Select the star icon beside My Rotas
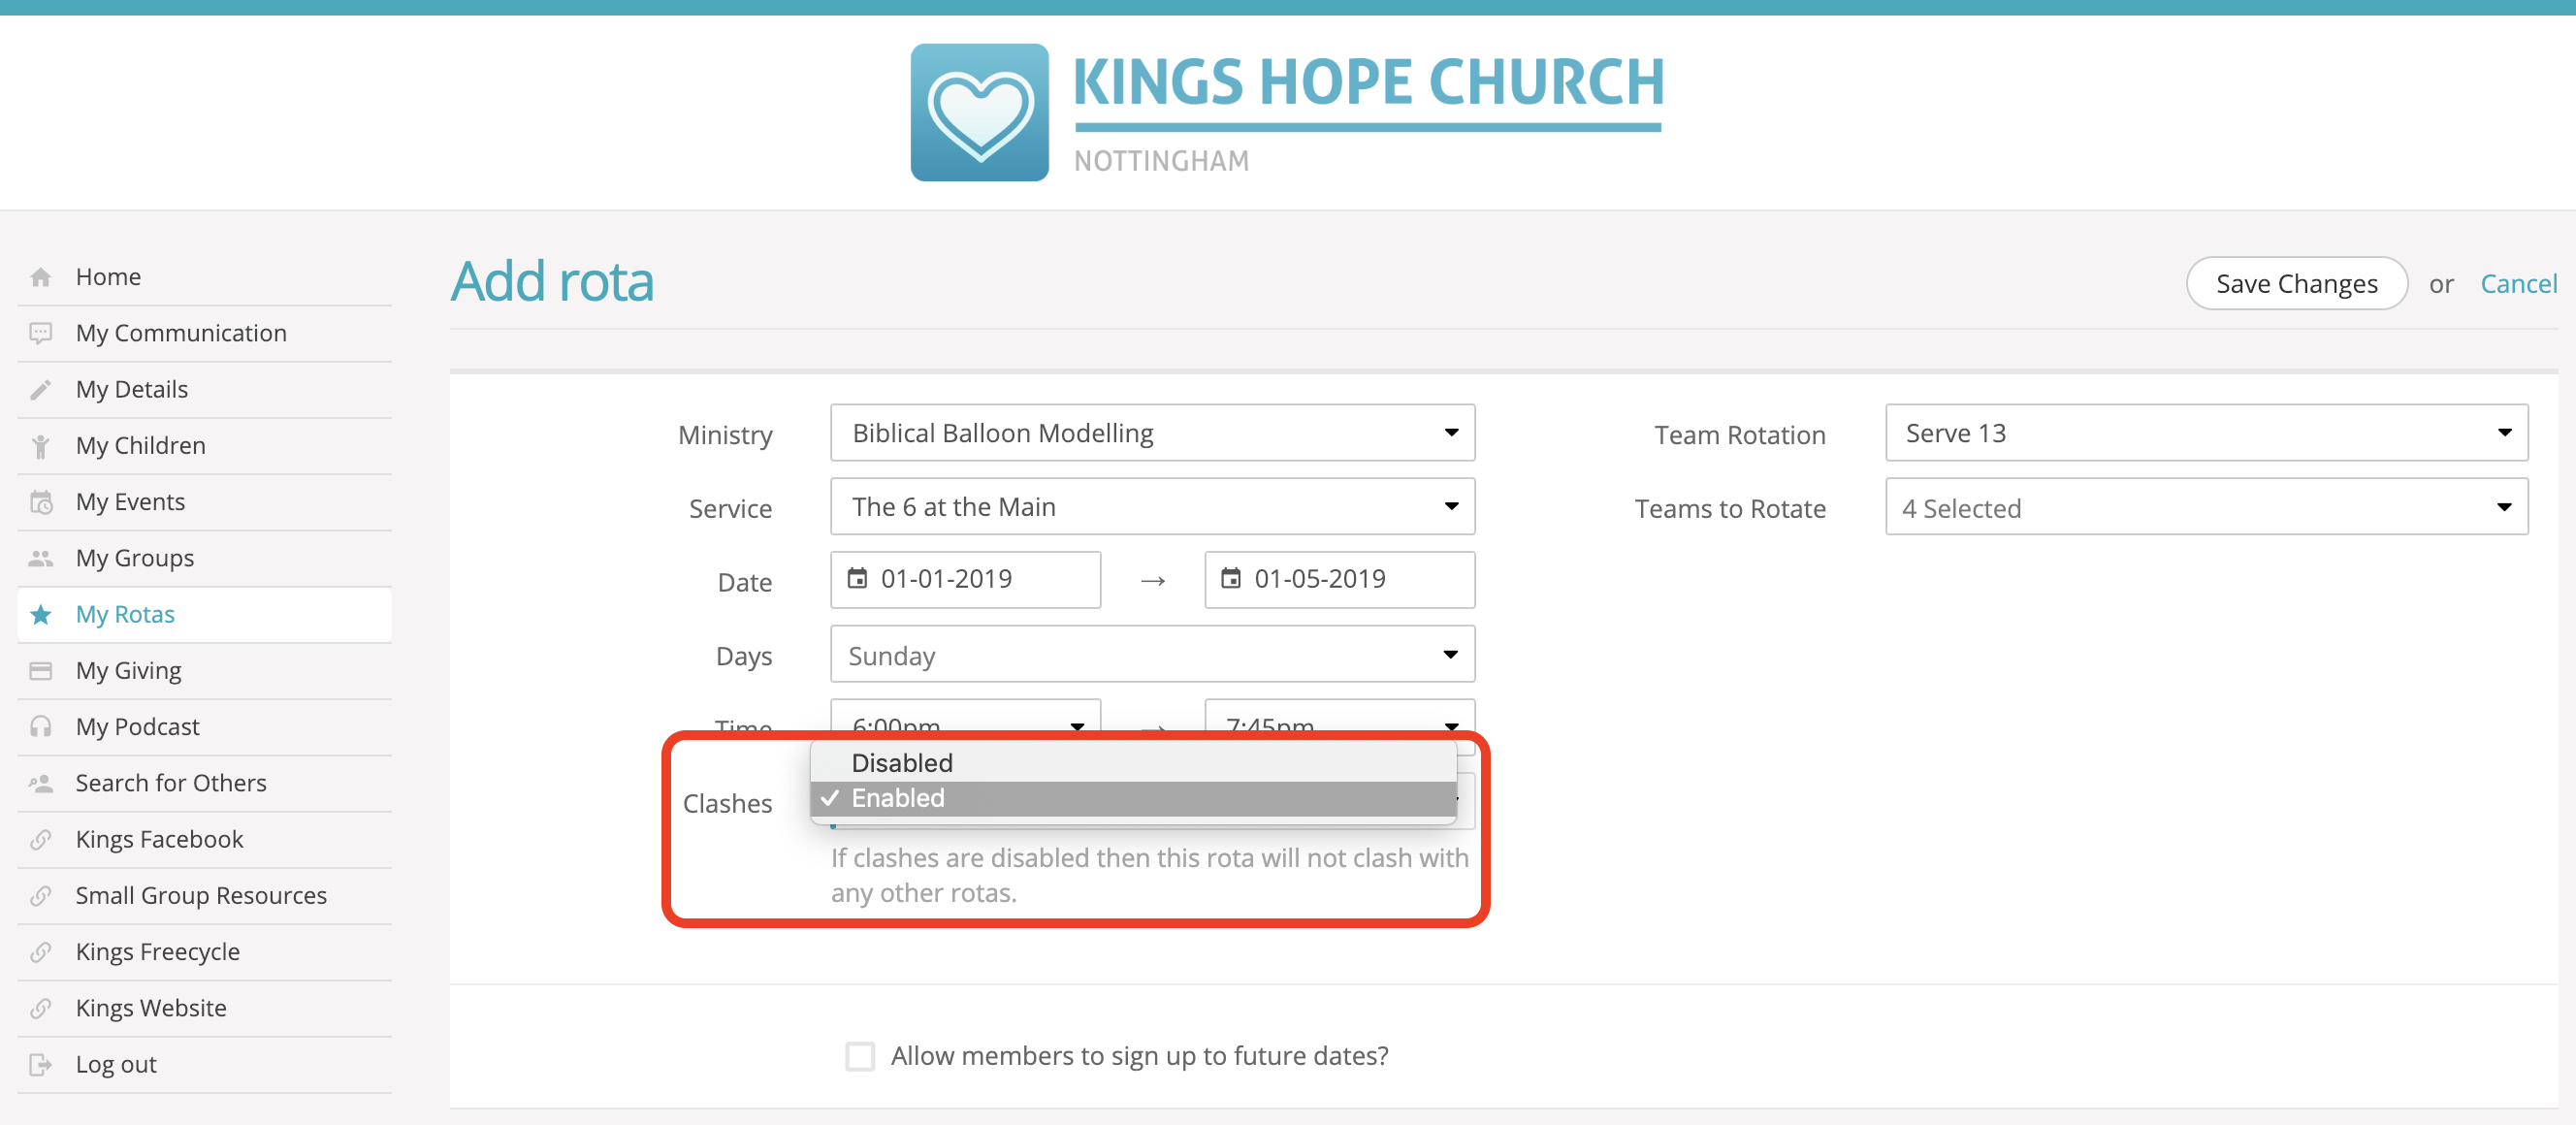This screenshot has height=1125, width=2576. pyautogui.click(x=42, y=614)
